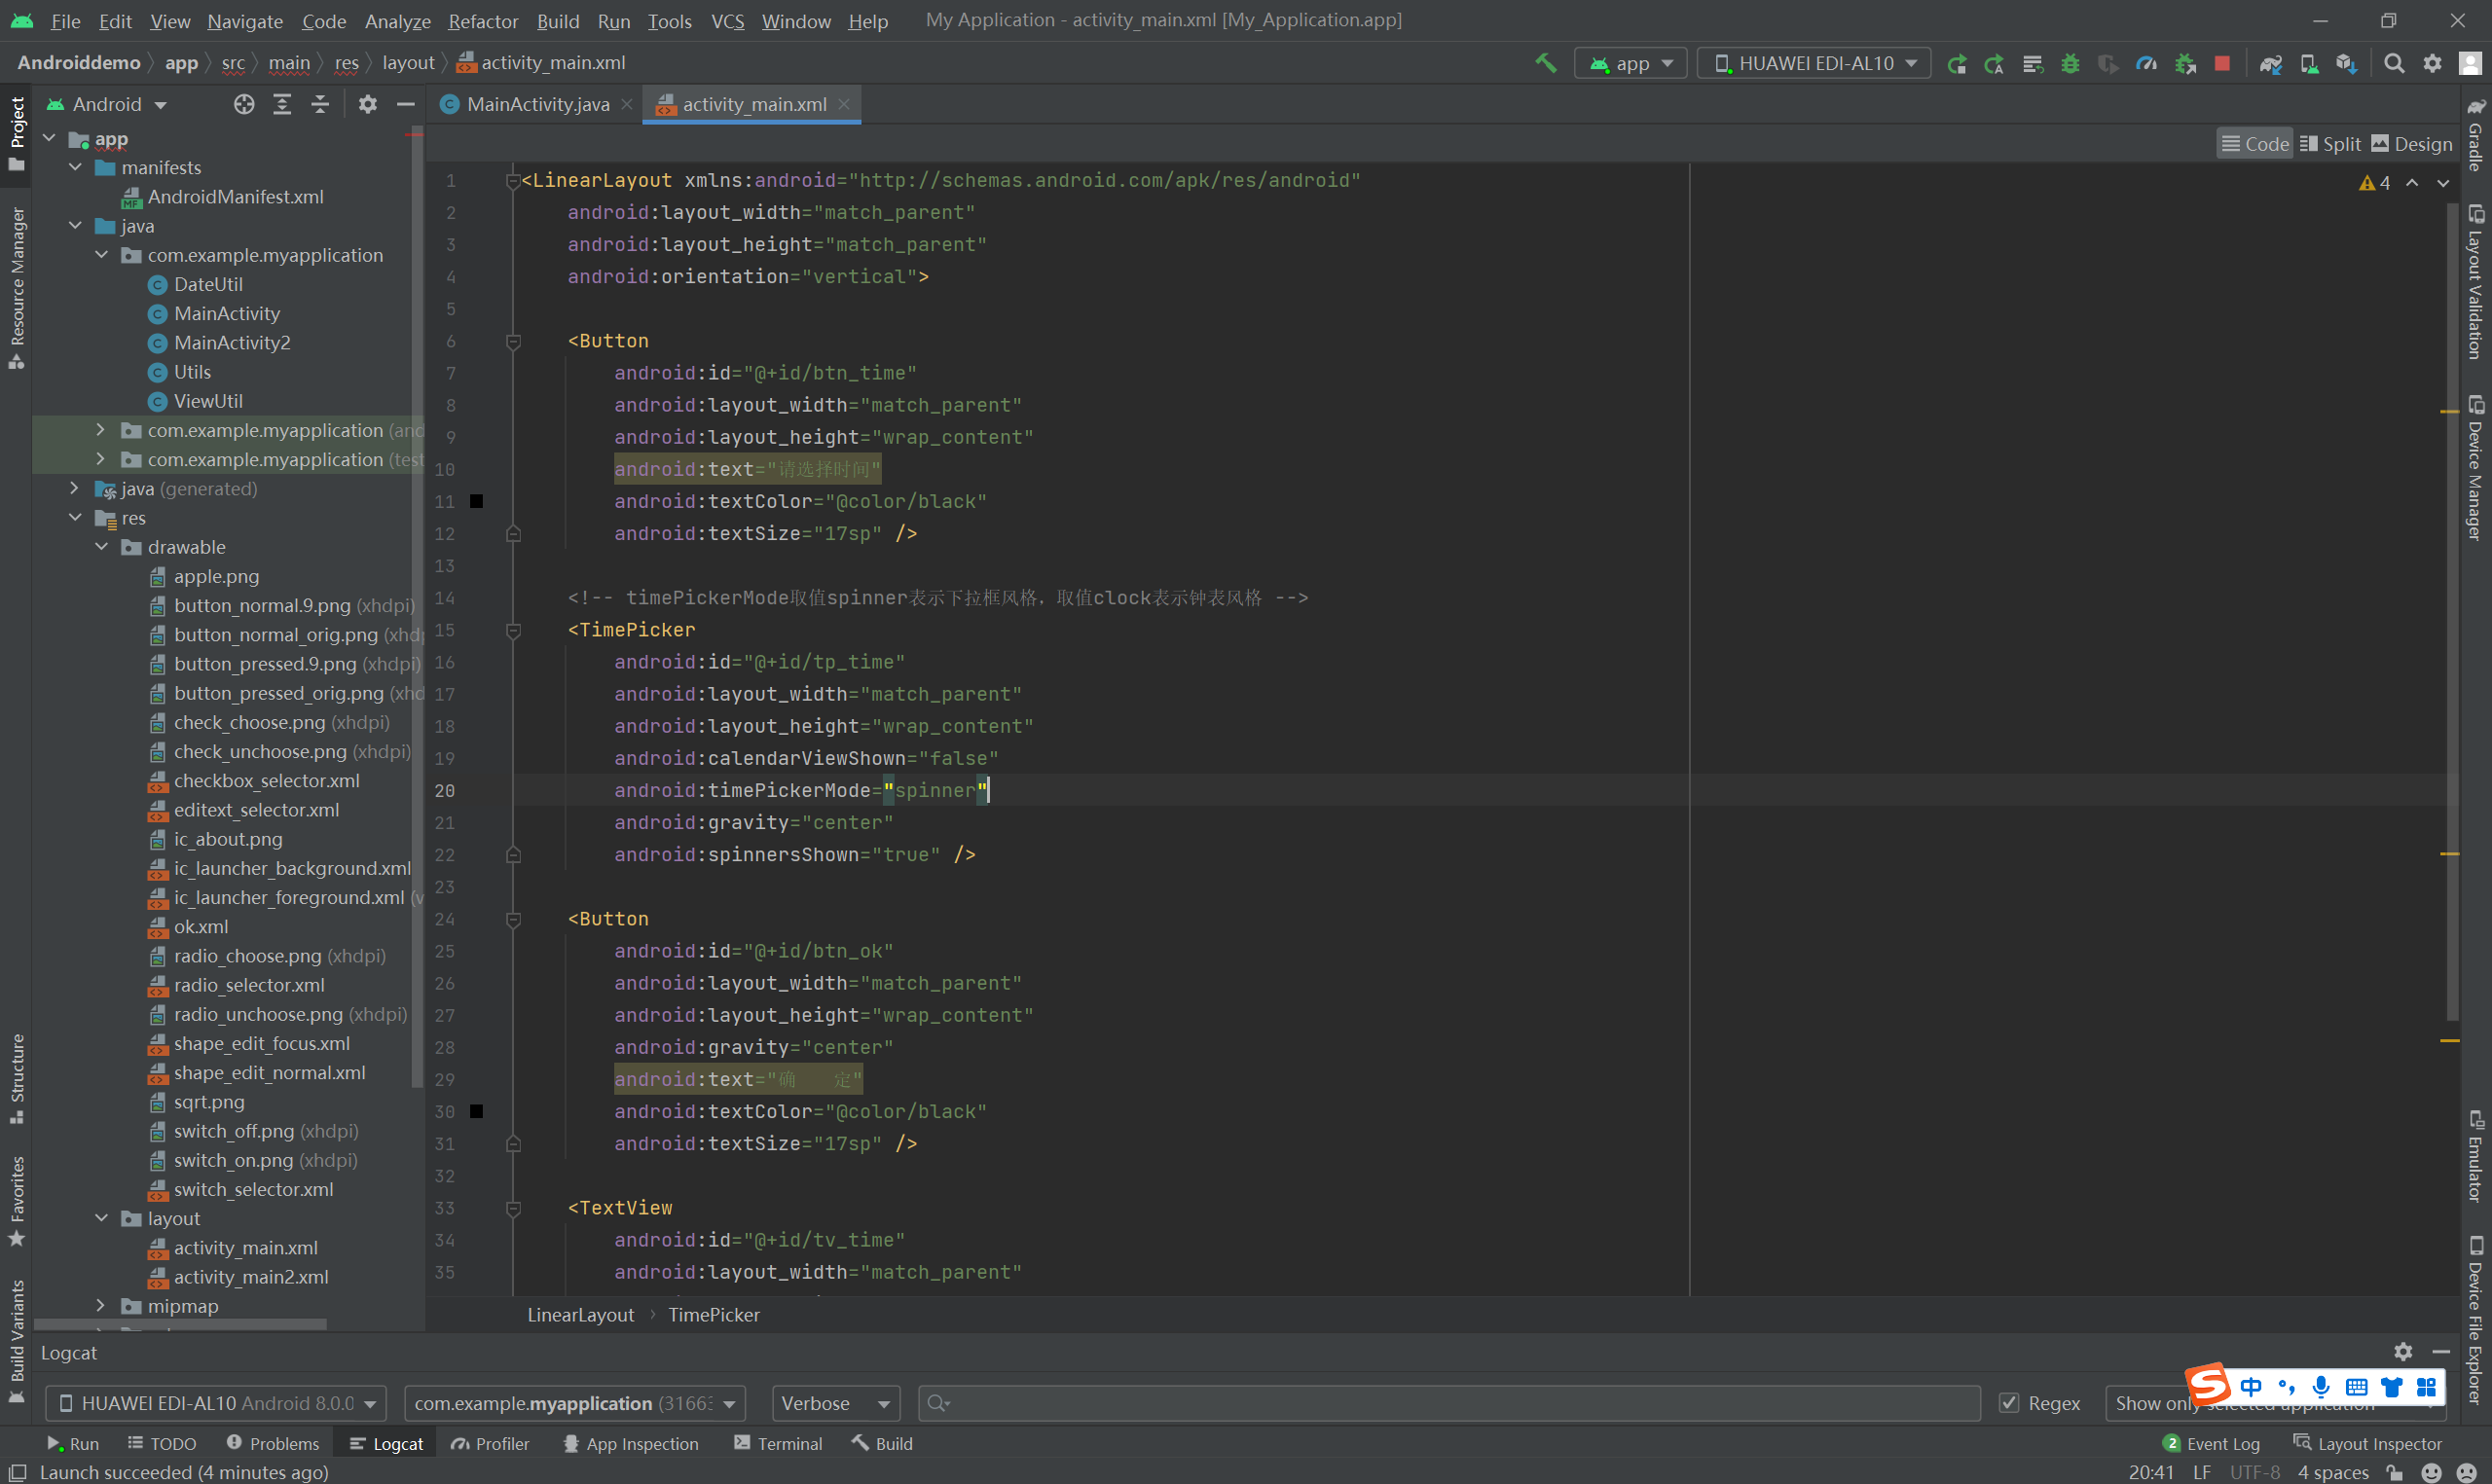Switch editor to Design view

point(2411,144)
